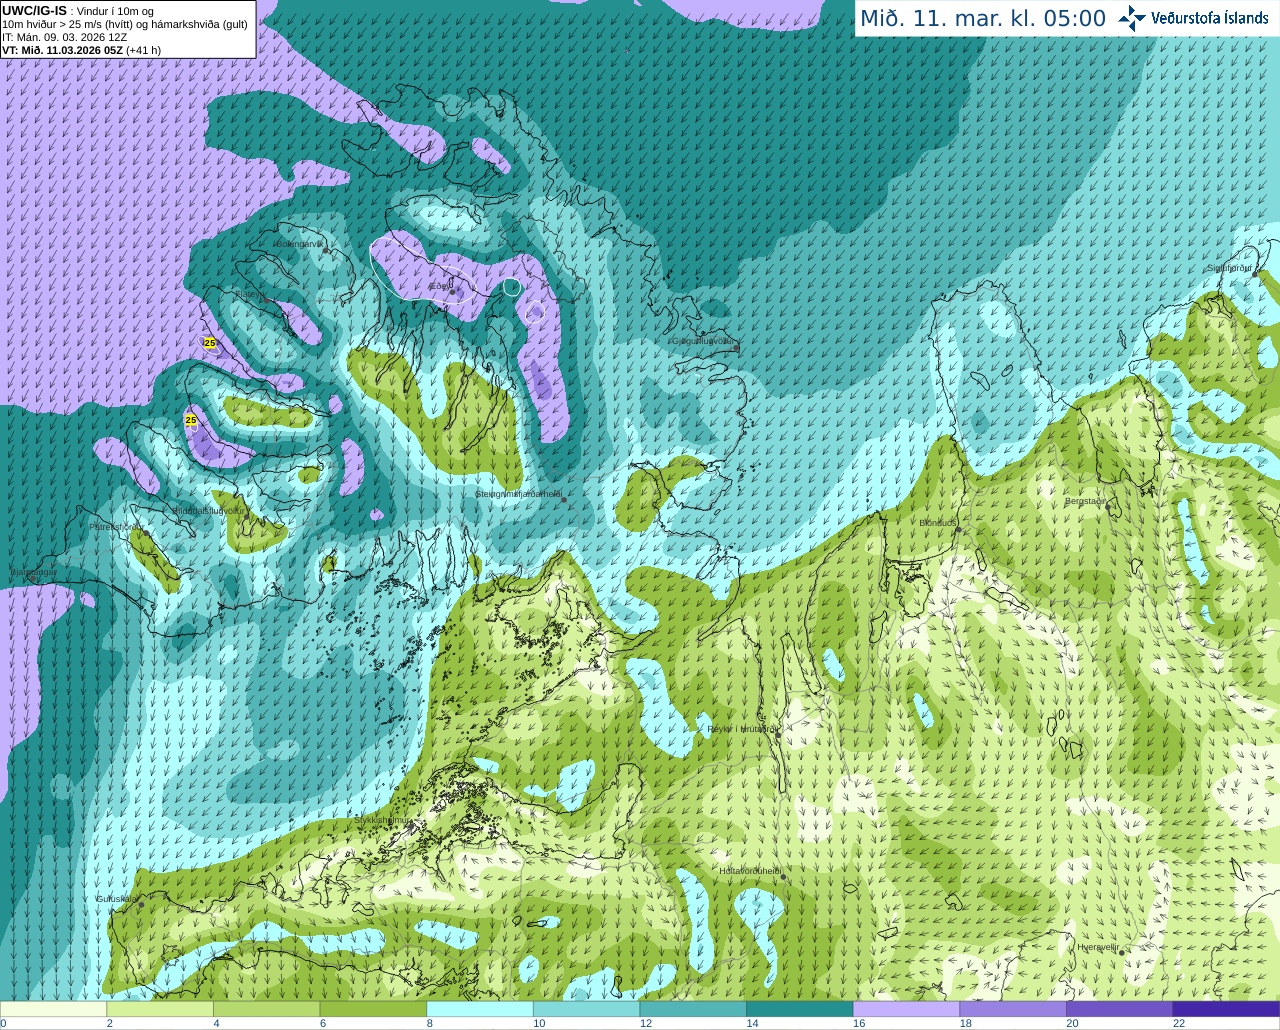
Task: Click the Steingrímsfjarðarheiði station label
Action: click(x=518, y=494)
